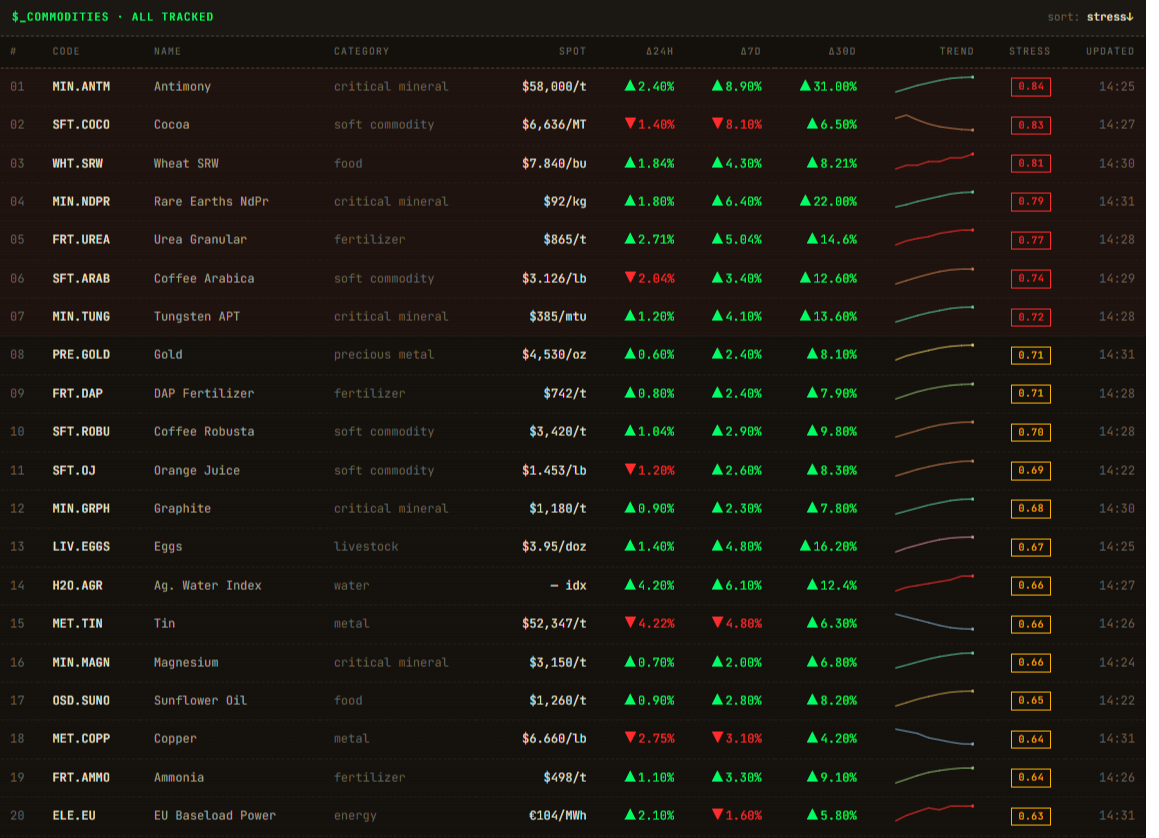Sort by the Δ24H column header
Screen dimensions: 1159x838
pyautogui.click(x=659, y=51)
